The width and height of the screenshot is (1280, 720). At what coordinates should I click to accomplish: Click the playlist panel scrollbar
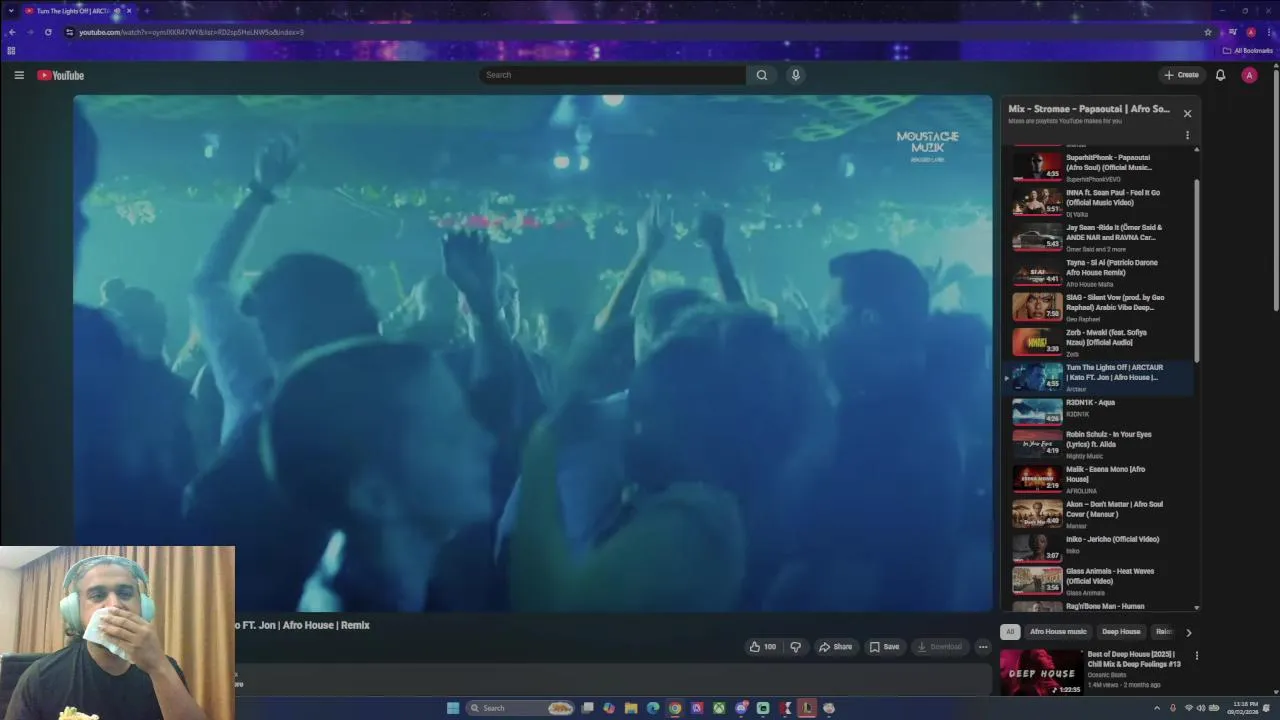coord(1196,272)
